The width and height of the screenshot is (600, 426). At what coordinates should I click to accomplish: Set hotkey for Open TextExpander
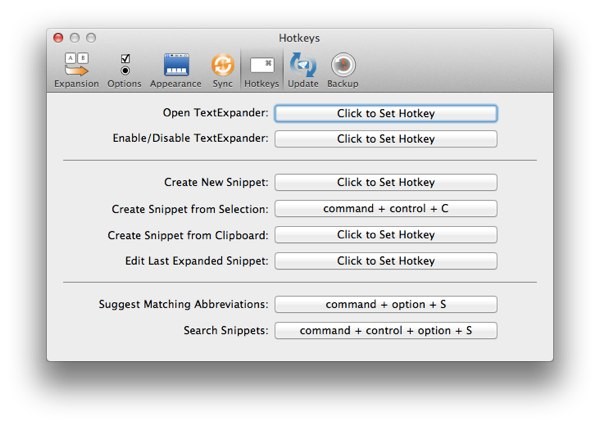386,113
